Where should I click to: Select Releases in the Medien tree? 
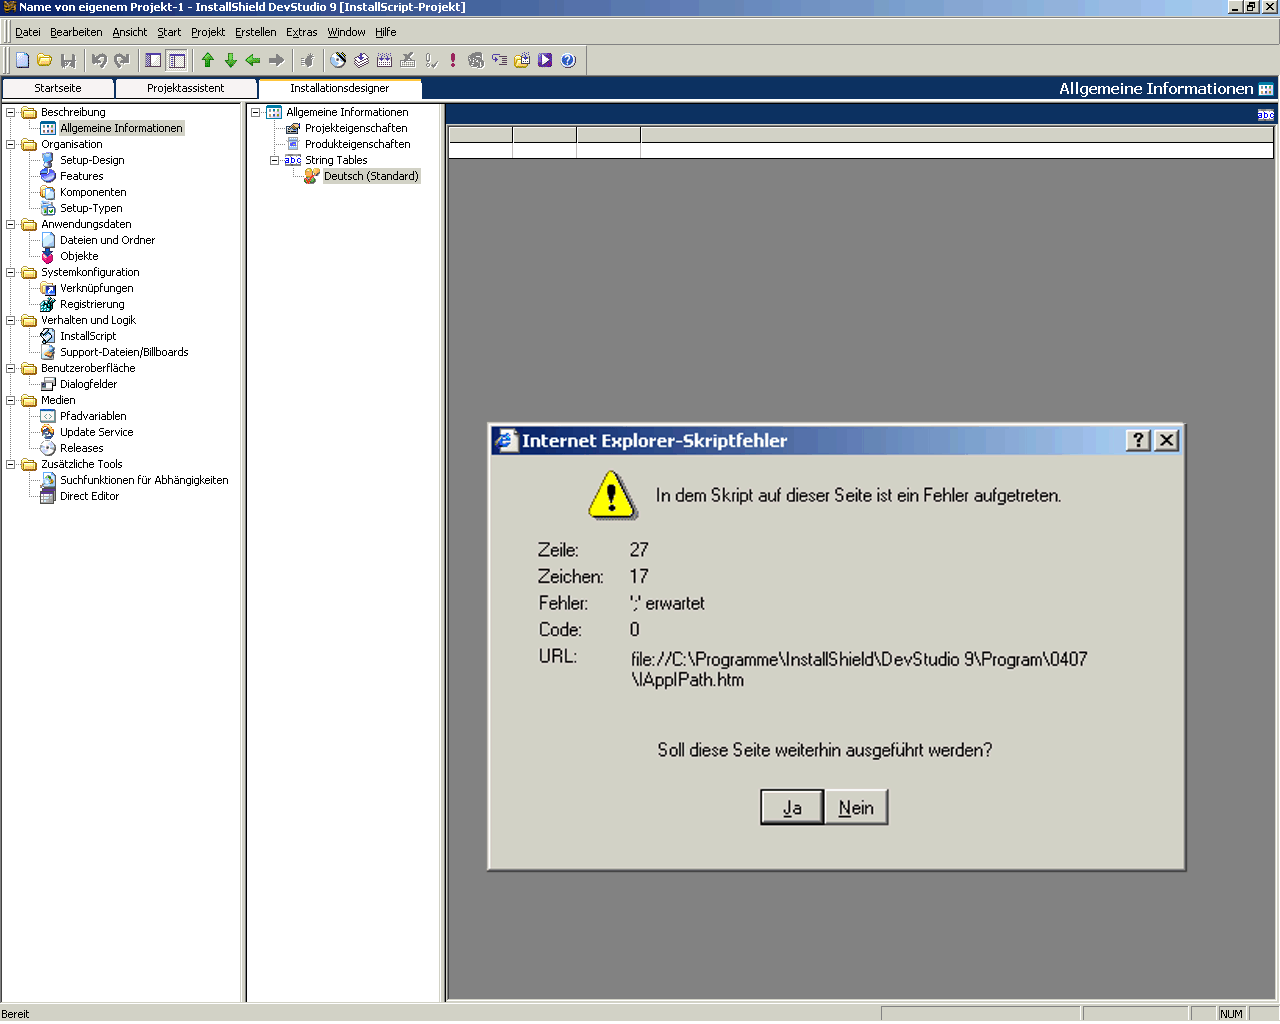pos(81,448)
